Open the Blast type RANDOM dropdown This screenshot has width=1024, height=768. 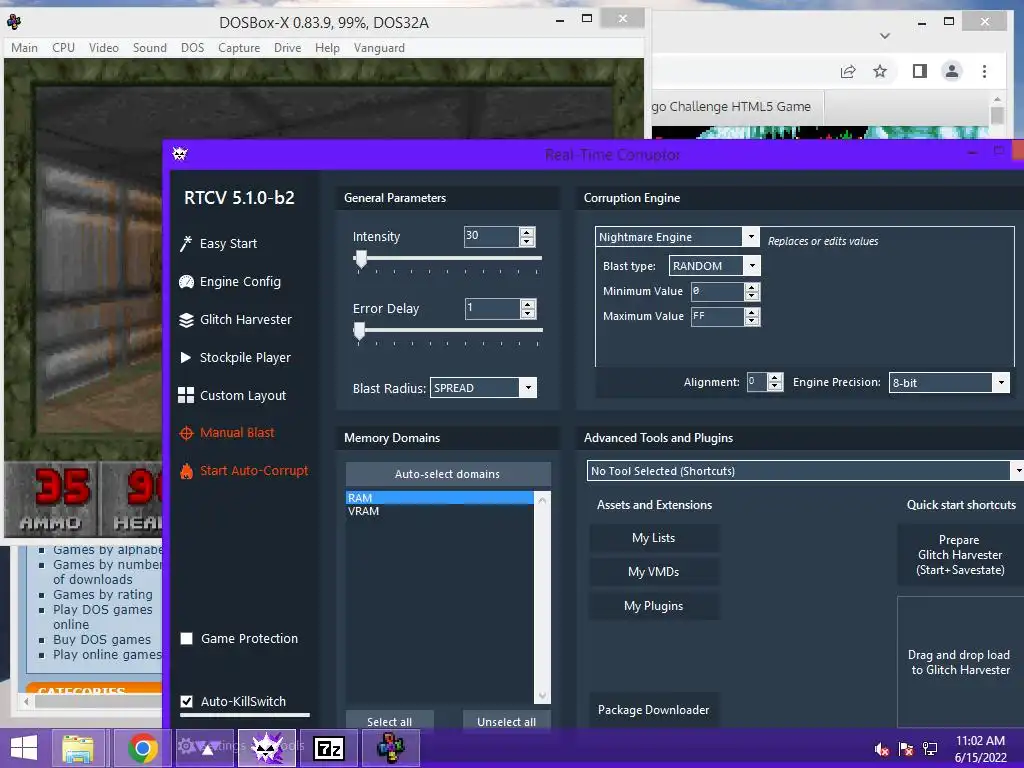point(752,265)
